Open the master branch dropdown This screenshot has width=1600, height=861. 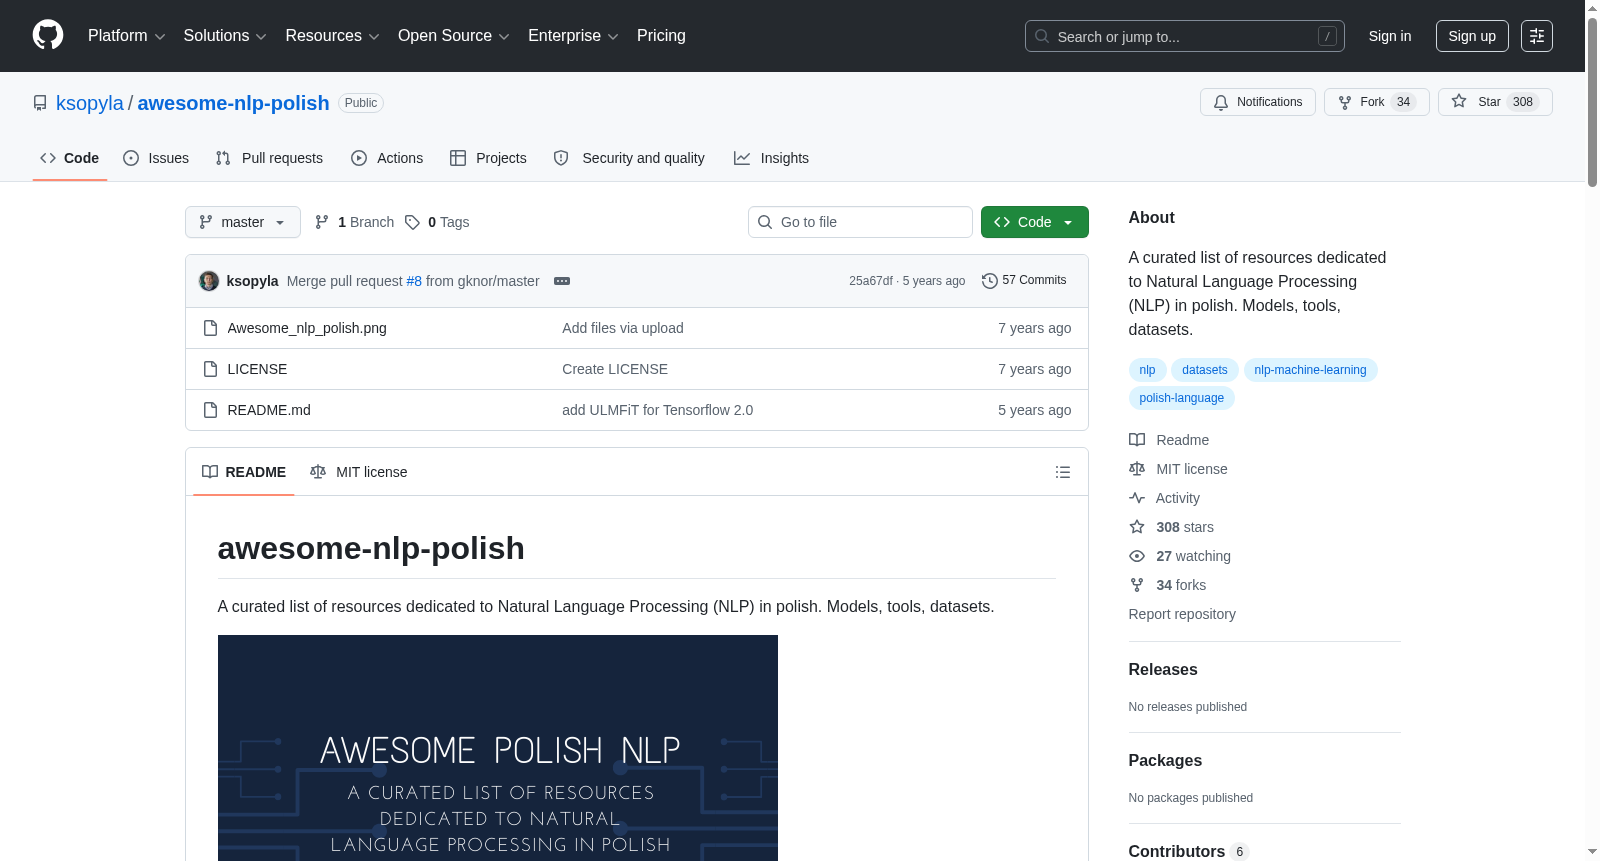coord(243,222)
